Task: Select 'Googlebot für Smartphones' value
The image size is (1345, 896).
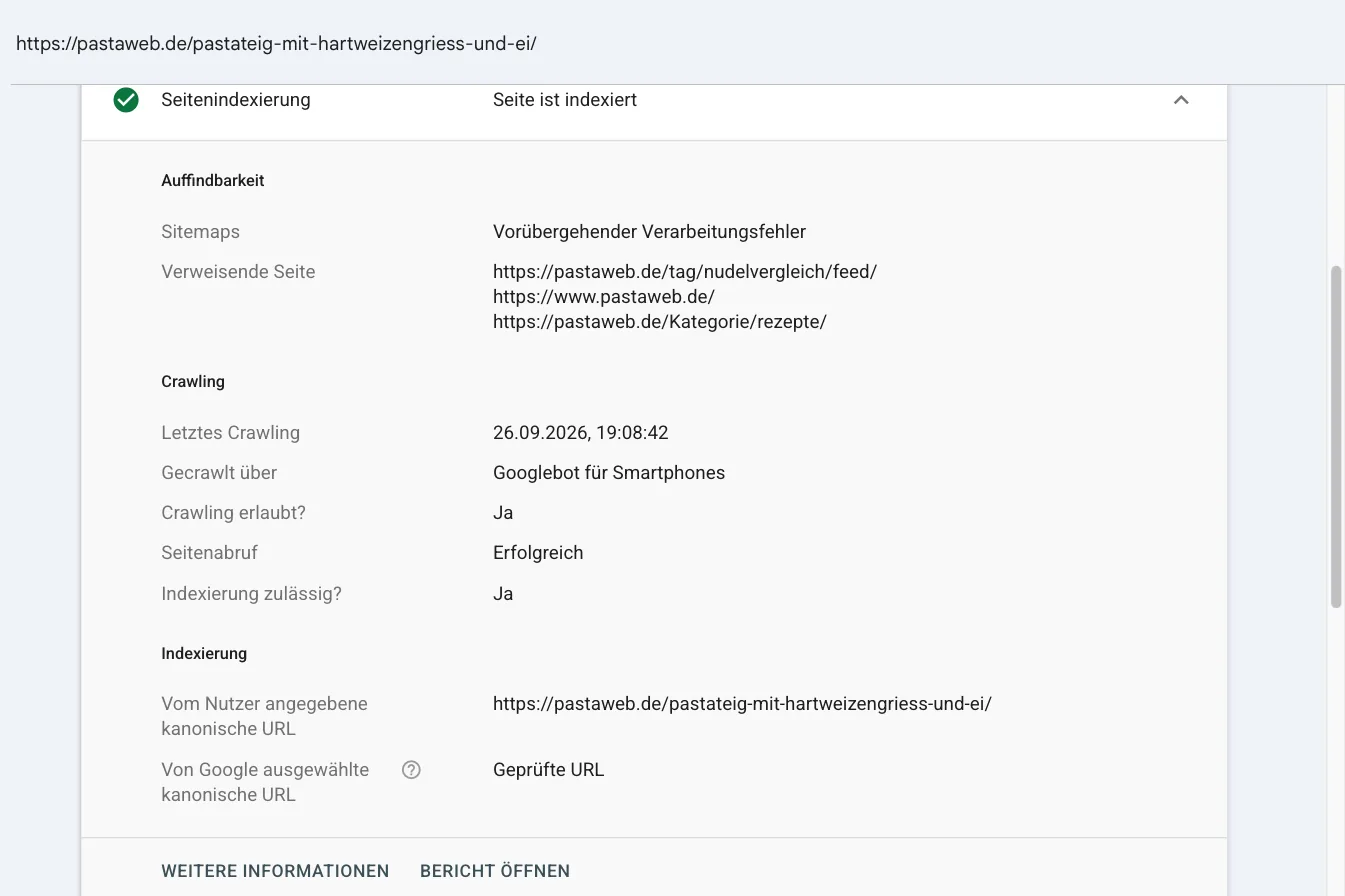Action: tap(609, 473)
